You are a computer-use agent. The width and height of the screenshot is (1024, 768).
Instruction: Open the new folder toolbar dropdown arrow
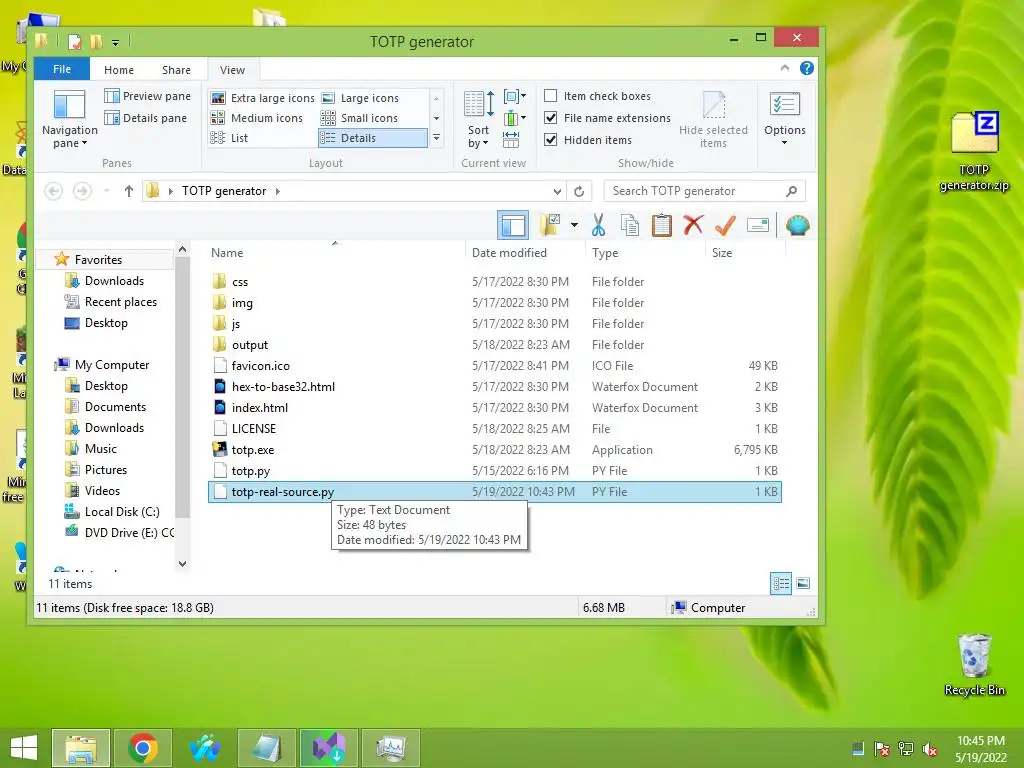pyautogui.click(x=574, y=225)
